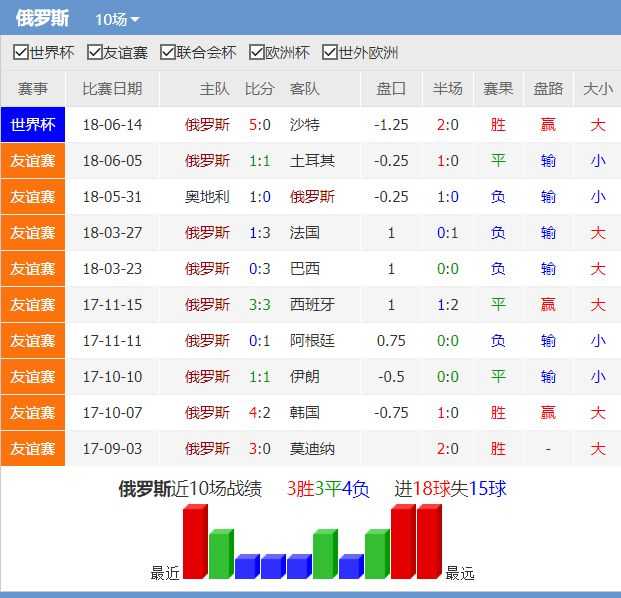
Task: Open the 土耳其 team link
Action: (312, 161)
